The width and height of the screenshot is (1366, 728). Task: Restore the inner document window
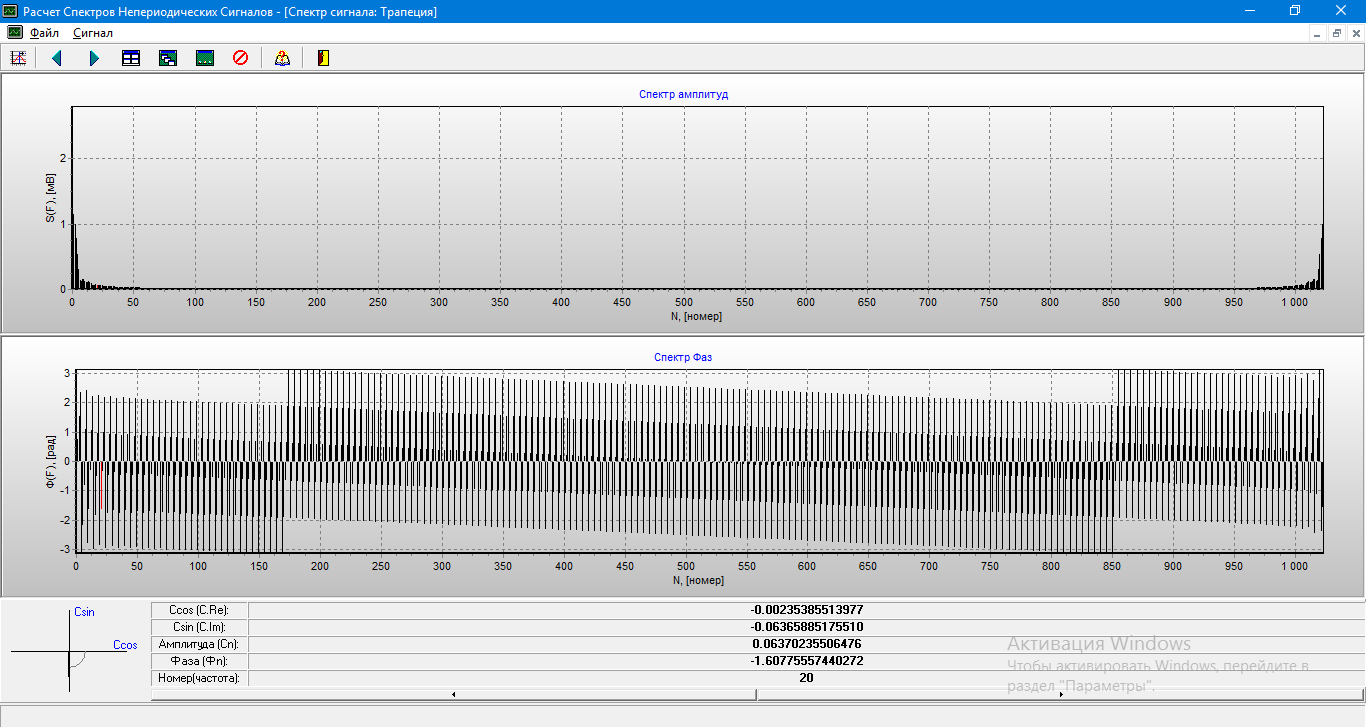pyautogui.click(x=1337, y=33)
